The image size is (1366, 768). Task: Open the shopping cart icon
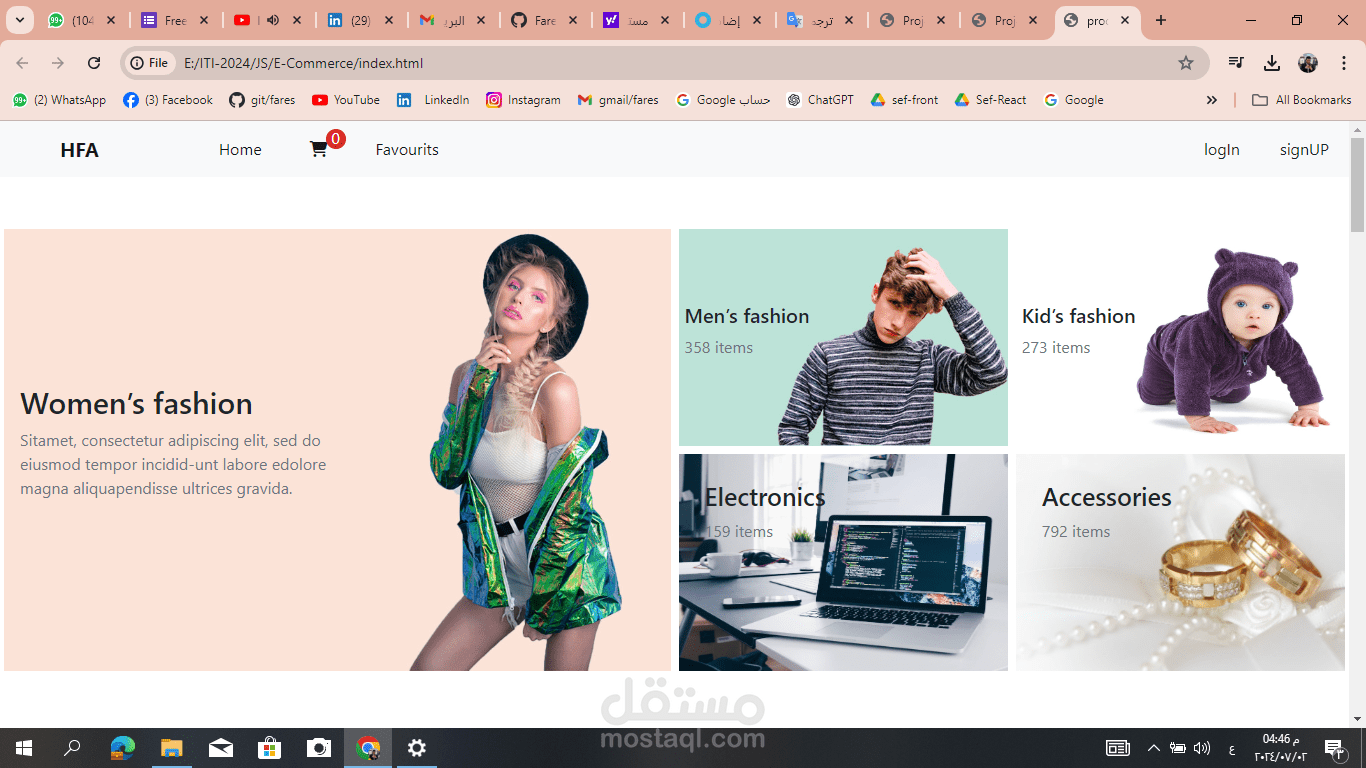tap(318, 148)
